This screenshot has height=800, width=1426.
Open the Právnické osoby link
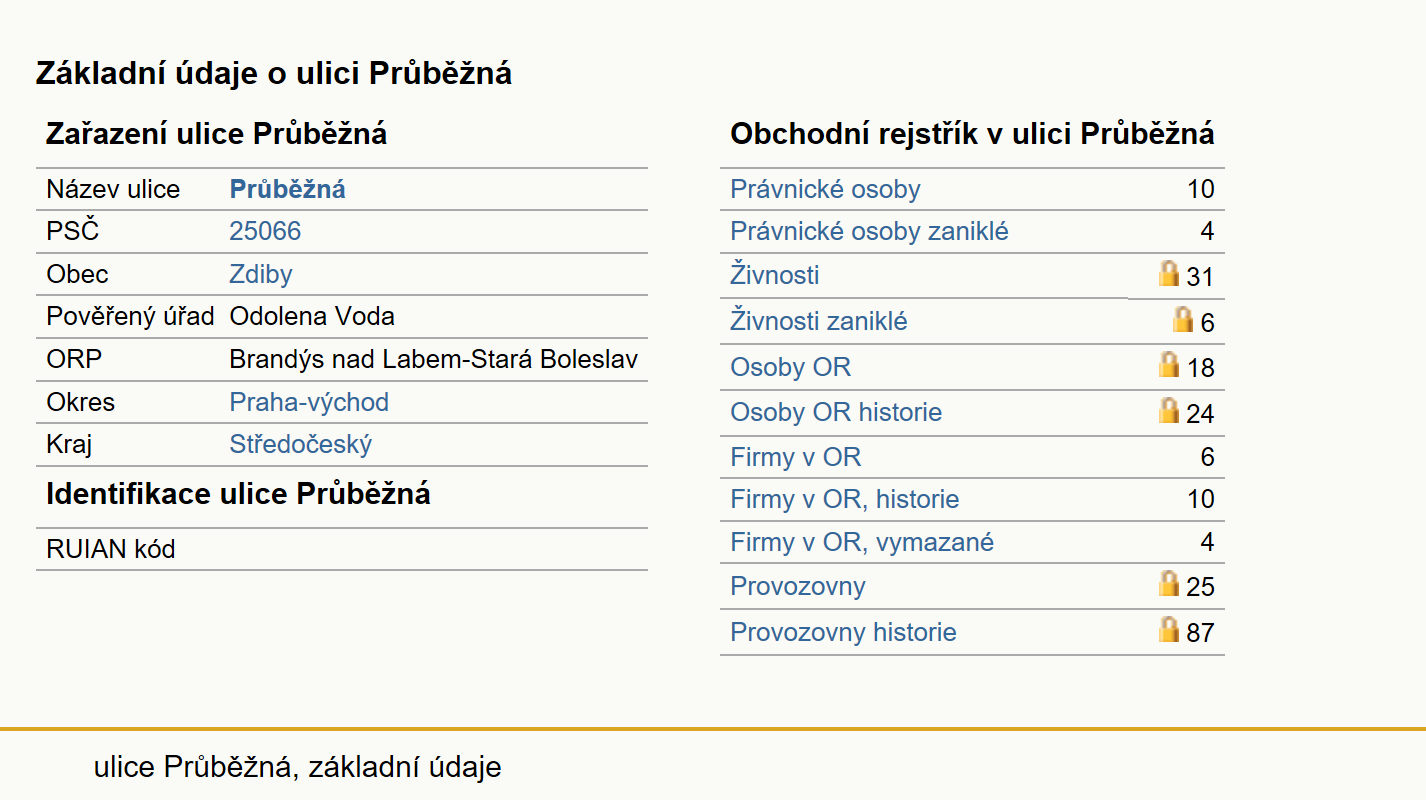[x=825, y=189]
